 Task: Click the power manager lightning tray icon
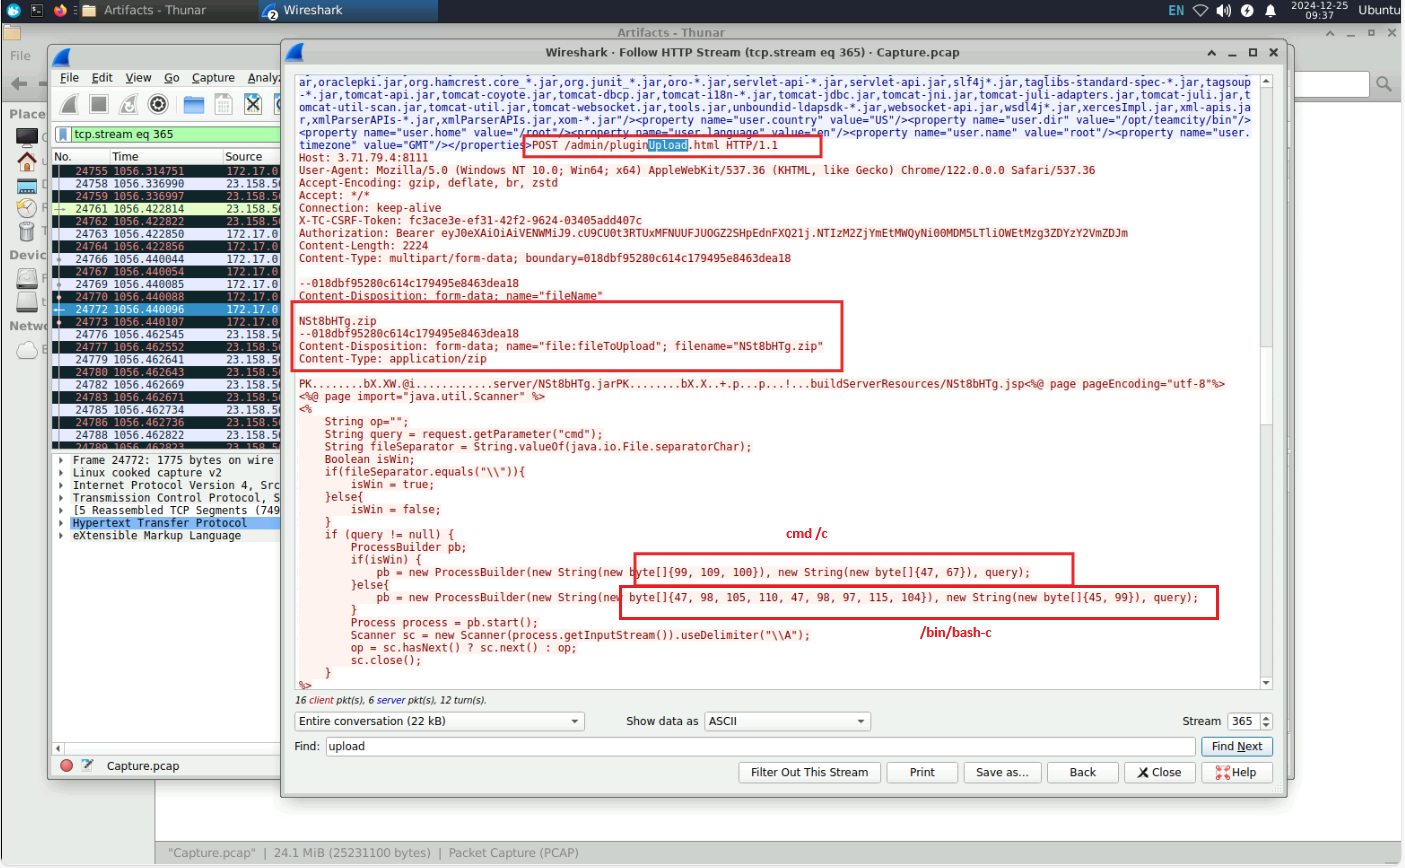click(1247, 10)
